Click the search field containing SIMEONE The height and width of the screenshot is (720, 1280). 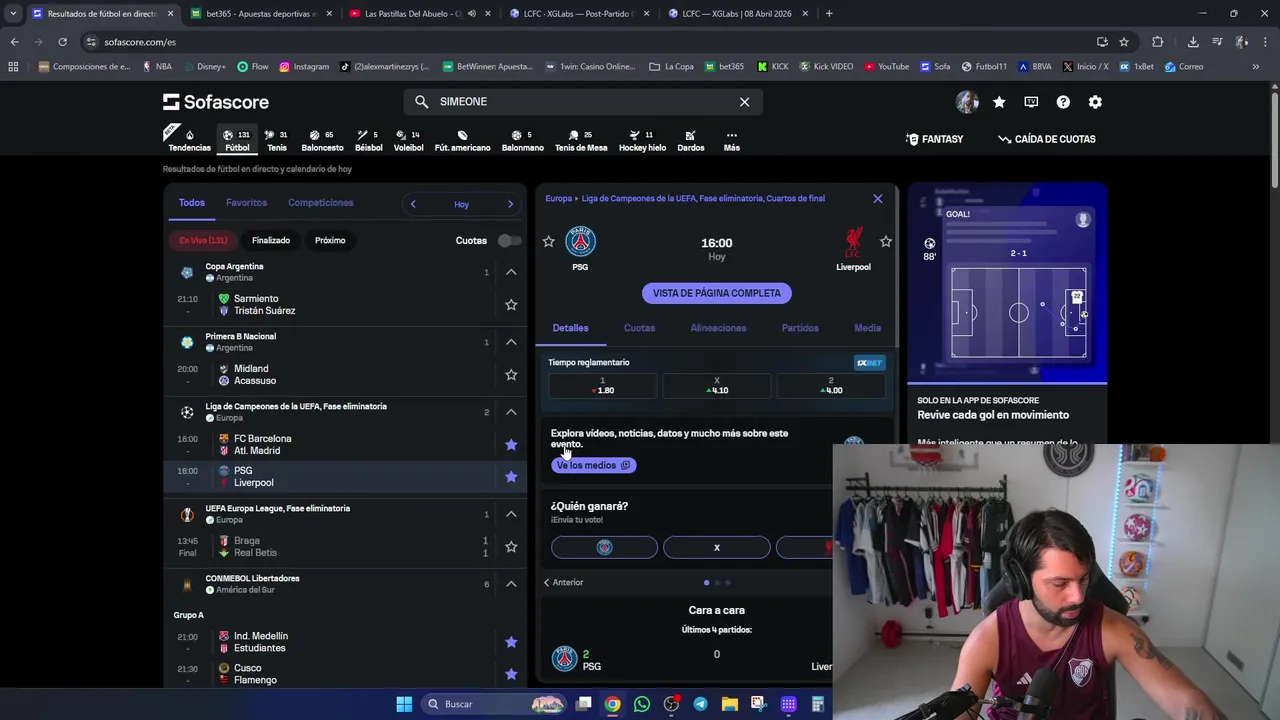click(583, 102)
